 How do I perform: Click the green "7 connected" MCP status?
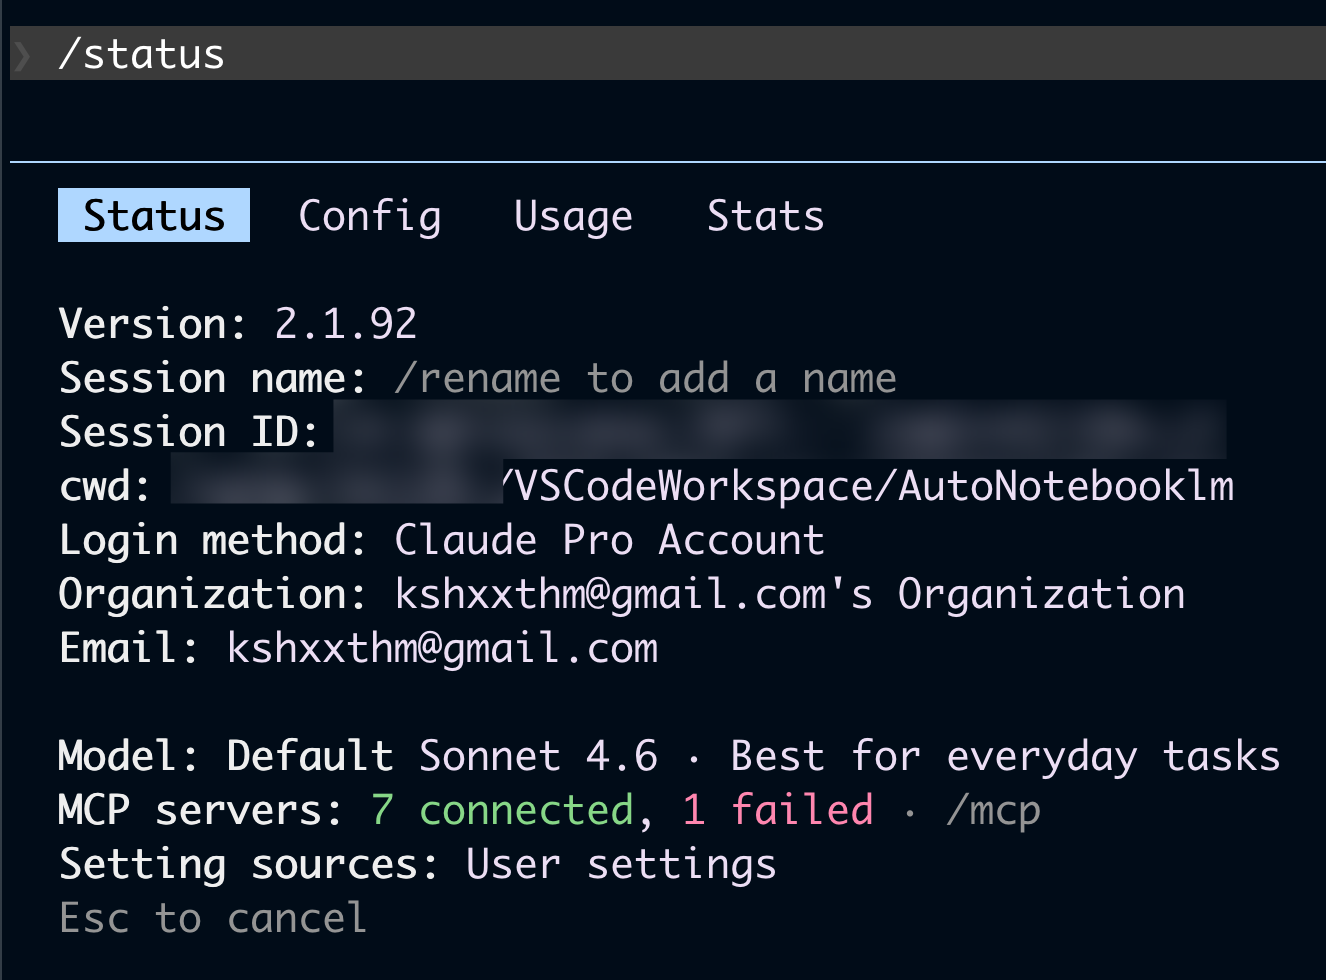pos(502,810)
